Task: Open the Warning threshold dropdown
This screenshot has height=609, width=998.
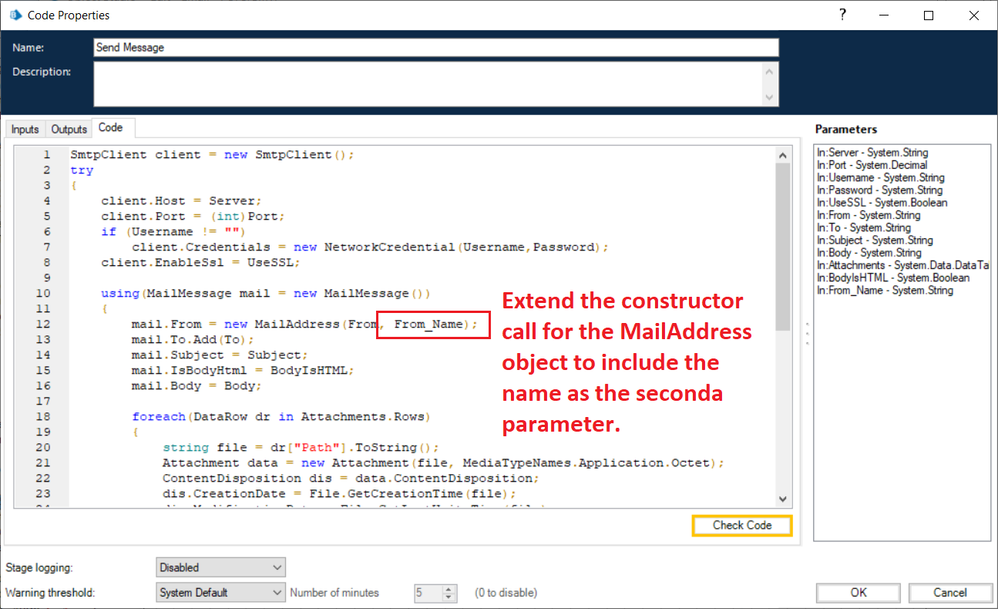Action: 221,592
